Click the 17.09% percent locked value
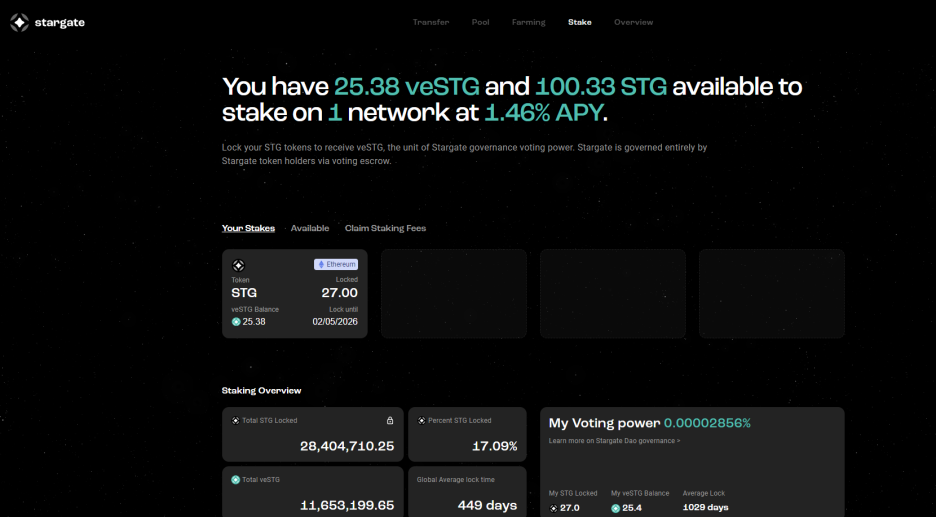The width and height of the screenshot is (936, 517). [x=494, y=446]
